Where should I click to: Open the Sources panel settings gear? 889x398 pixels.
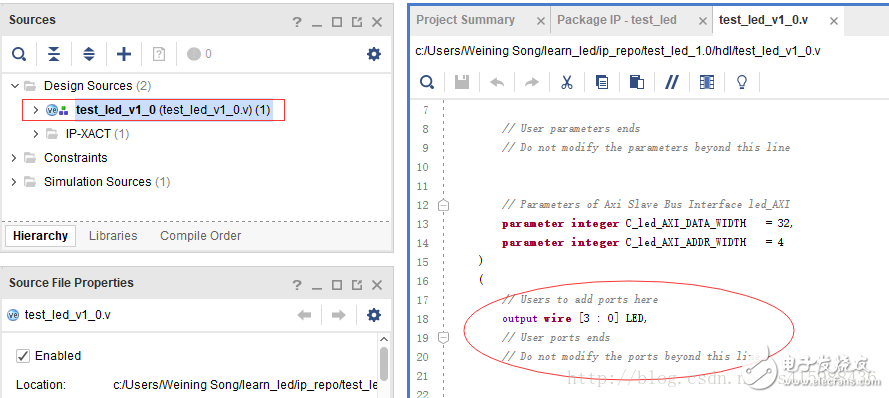point(374,54)
